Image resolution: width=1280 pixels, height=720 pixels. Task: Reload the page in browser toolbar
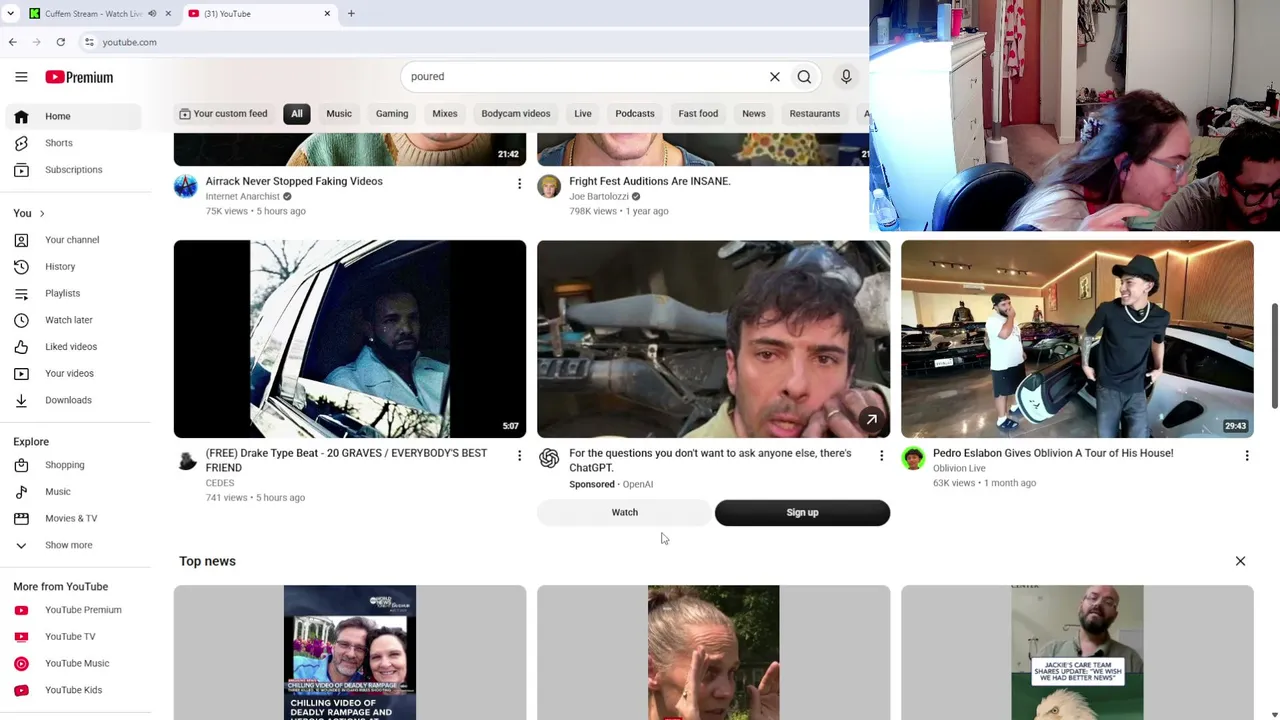coord(61,42)
